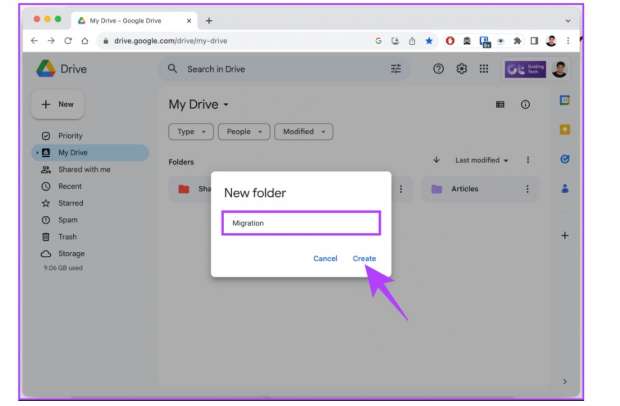Open Google Keep side panel icon

pyautogui.click(x=565, y=129)
